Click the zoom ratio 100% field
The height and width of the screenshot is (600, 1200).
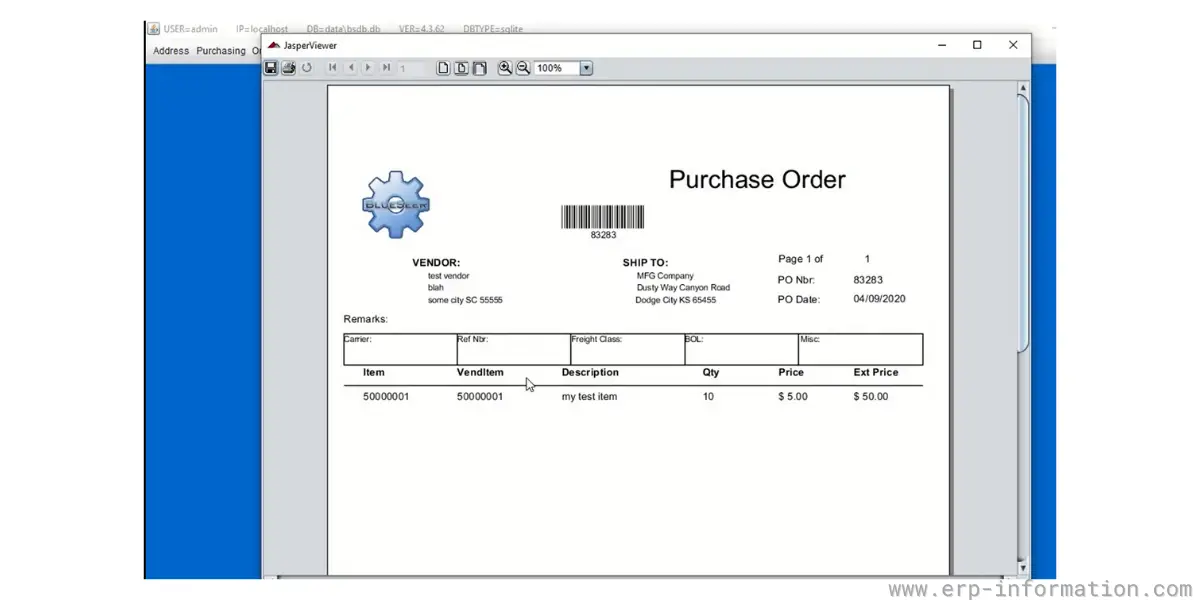coord(556,68)
